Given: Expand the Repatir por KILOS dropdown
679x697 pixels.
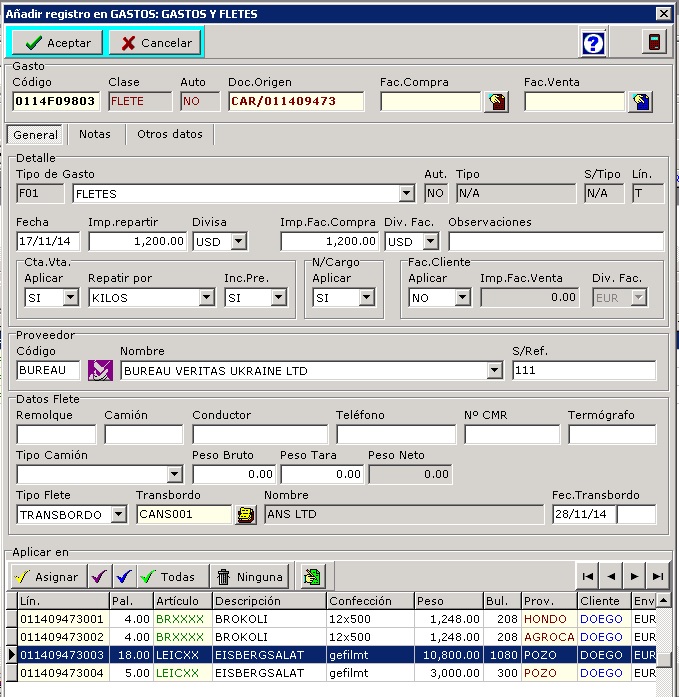Looking at the screenshot, I should [206, 298].
